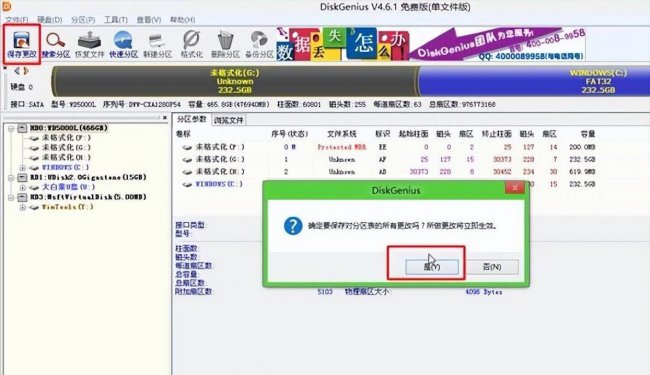The image size is (650, 375).
Task: Collapse the HD3:MsftVirtualDisk tree node
Action: point(12,198)
